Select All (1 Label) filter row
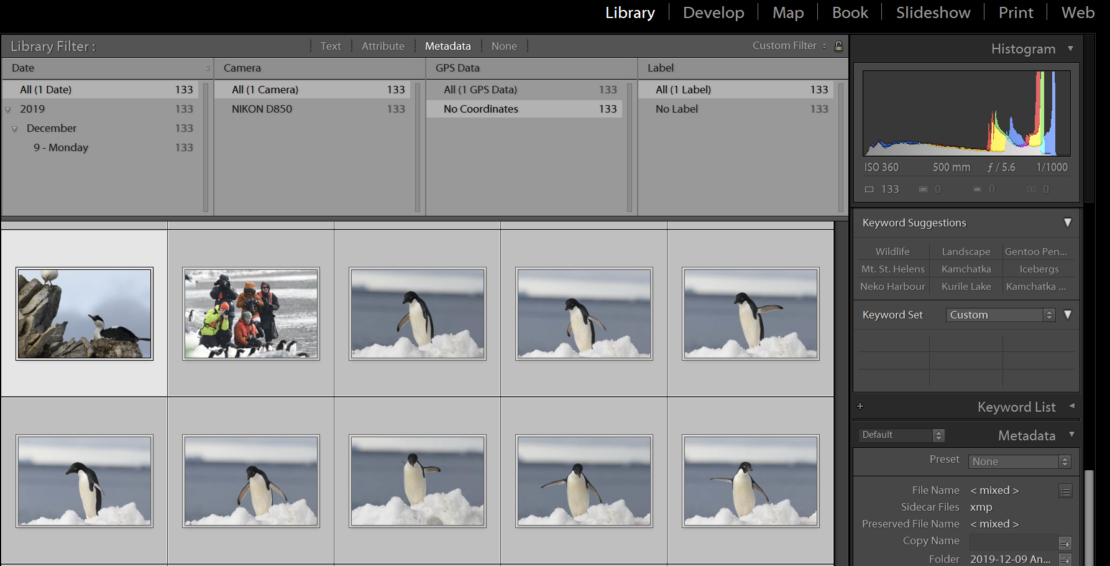The width and height of the screenshot is (1110, 566). click(736, 90)
